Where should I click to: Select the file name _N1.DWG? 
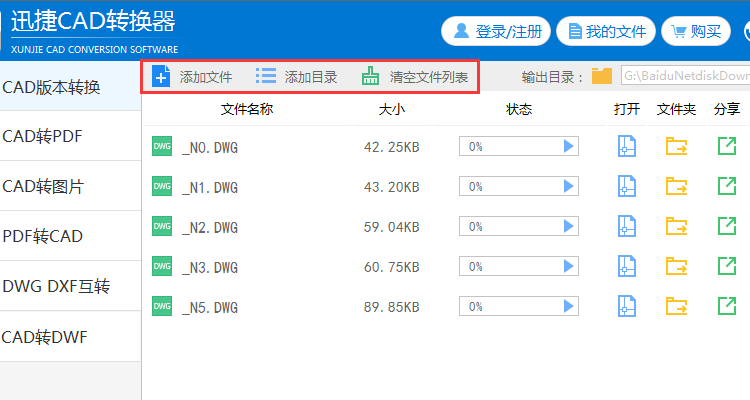pos(210,188)
